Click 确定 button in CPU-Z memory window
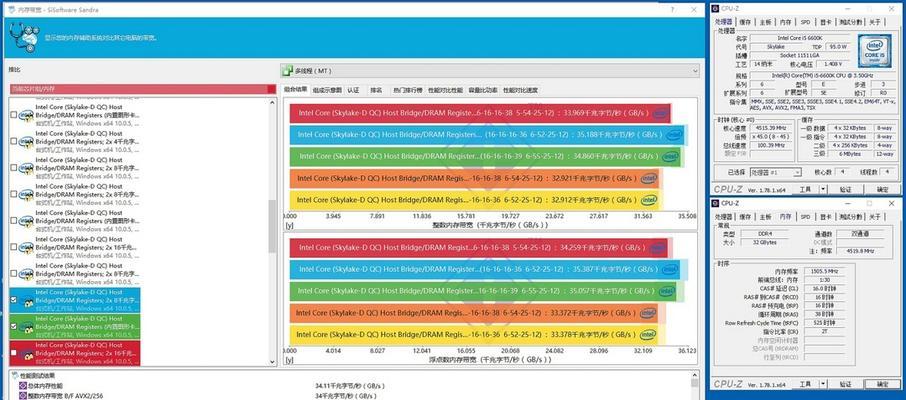The width and height of the screenshot is (906, 400). coord(882,384)
